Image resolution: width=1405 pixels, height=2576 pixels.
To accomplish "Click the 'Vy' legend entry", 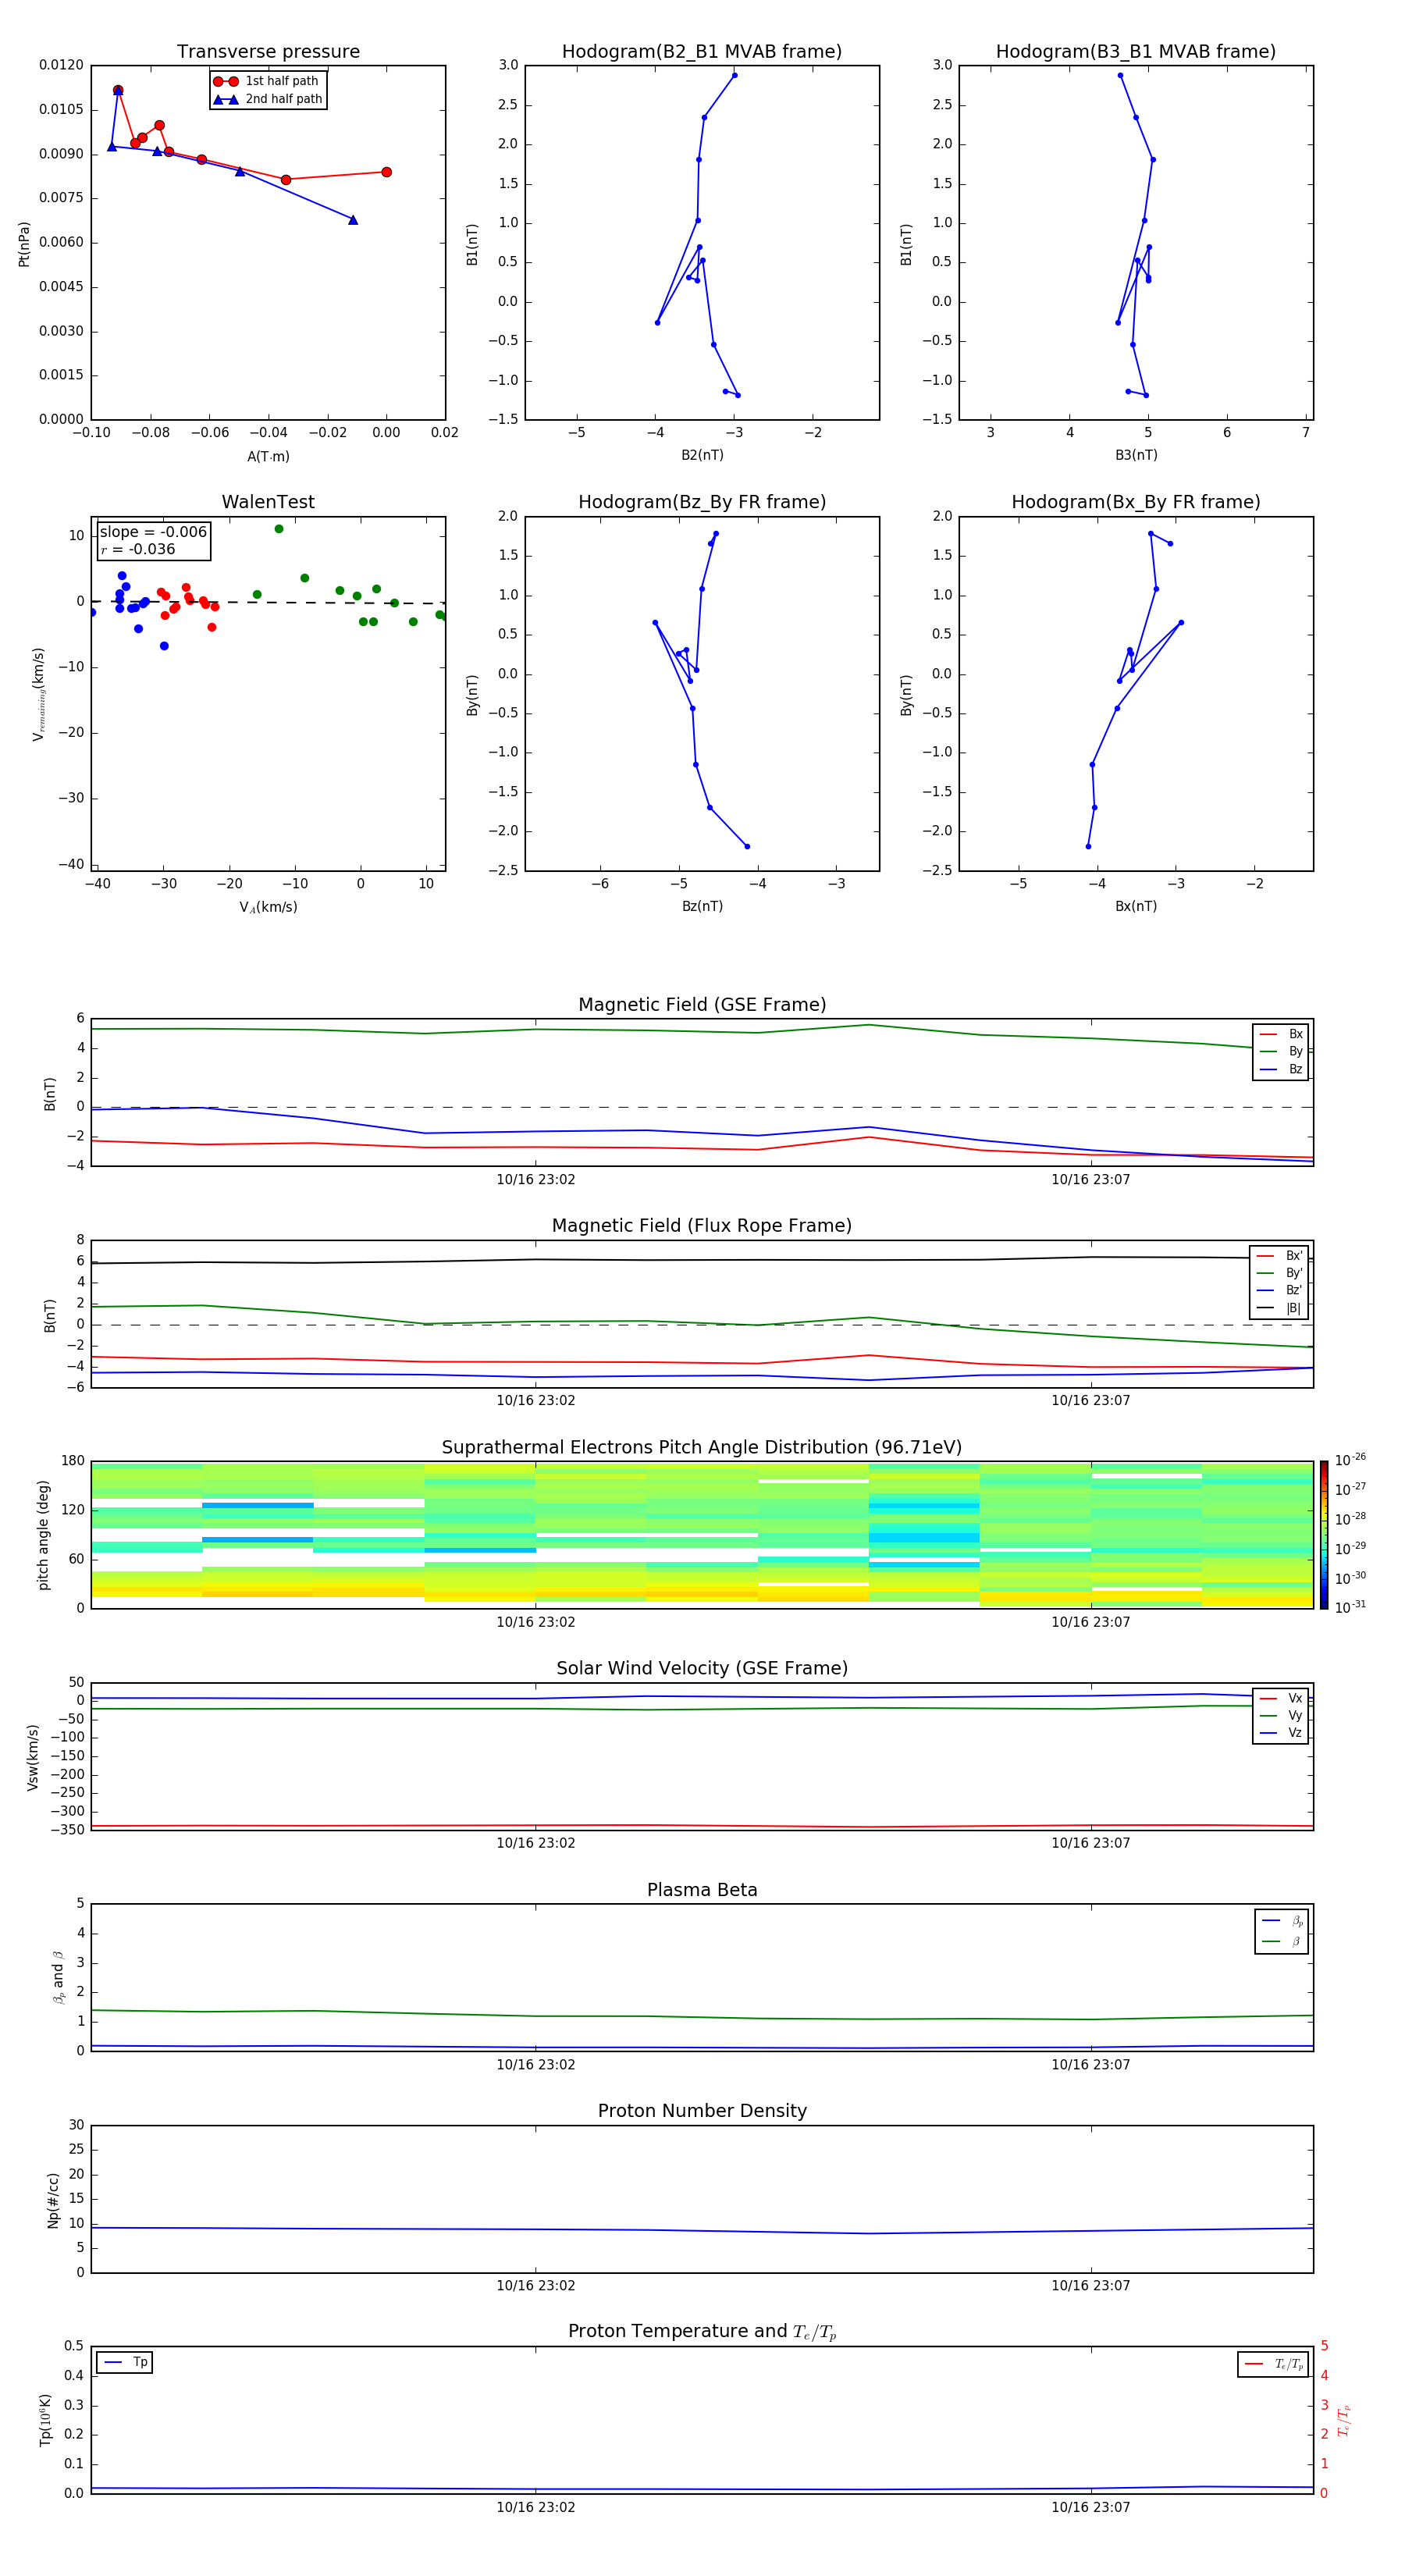I will pos(1281,1715).
